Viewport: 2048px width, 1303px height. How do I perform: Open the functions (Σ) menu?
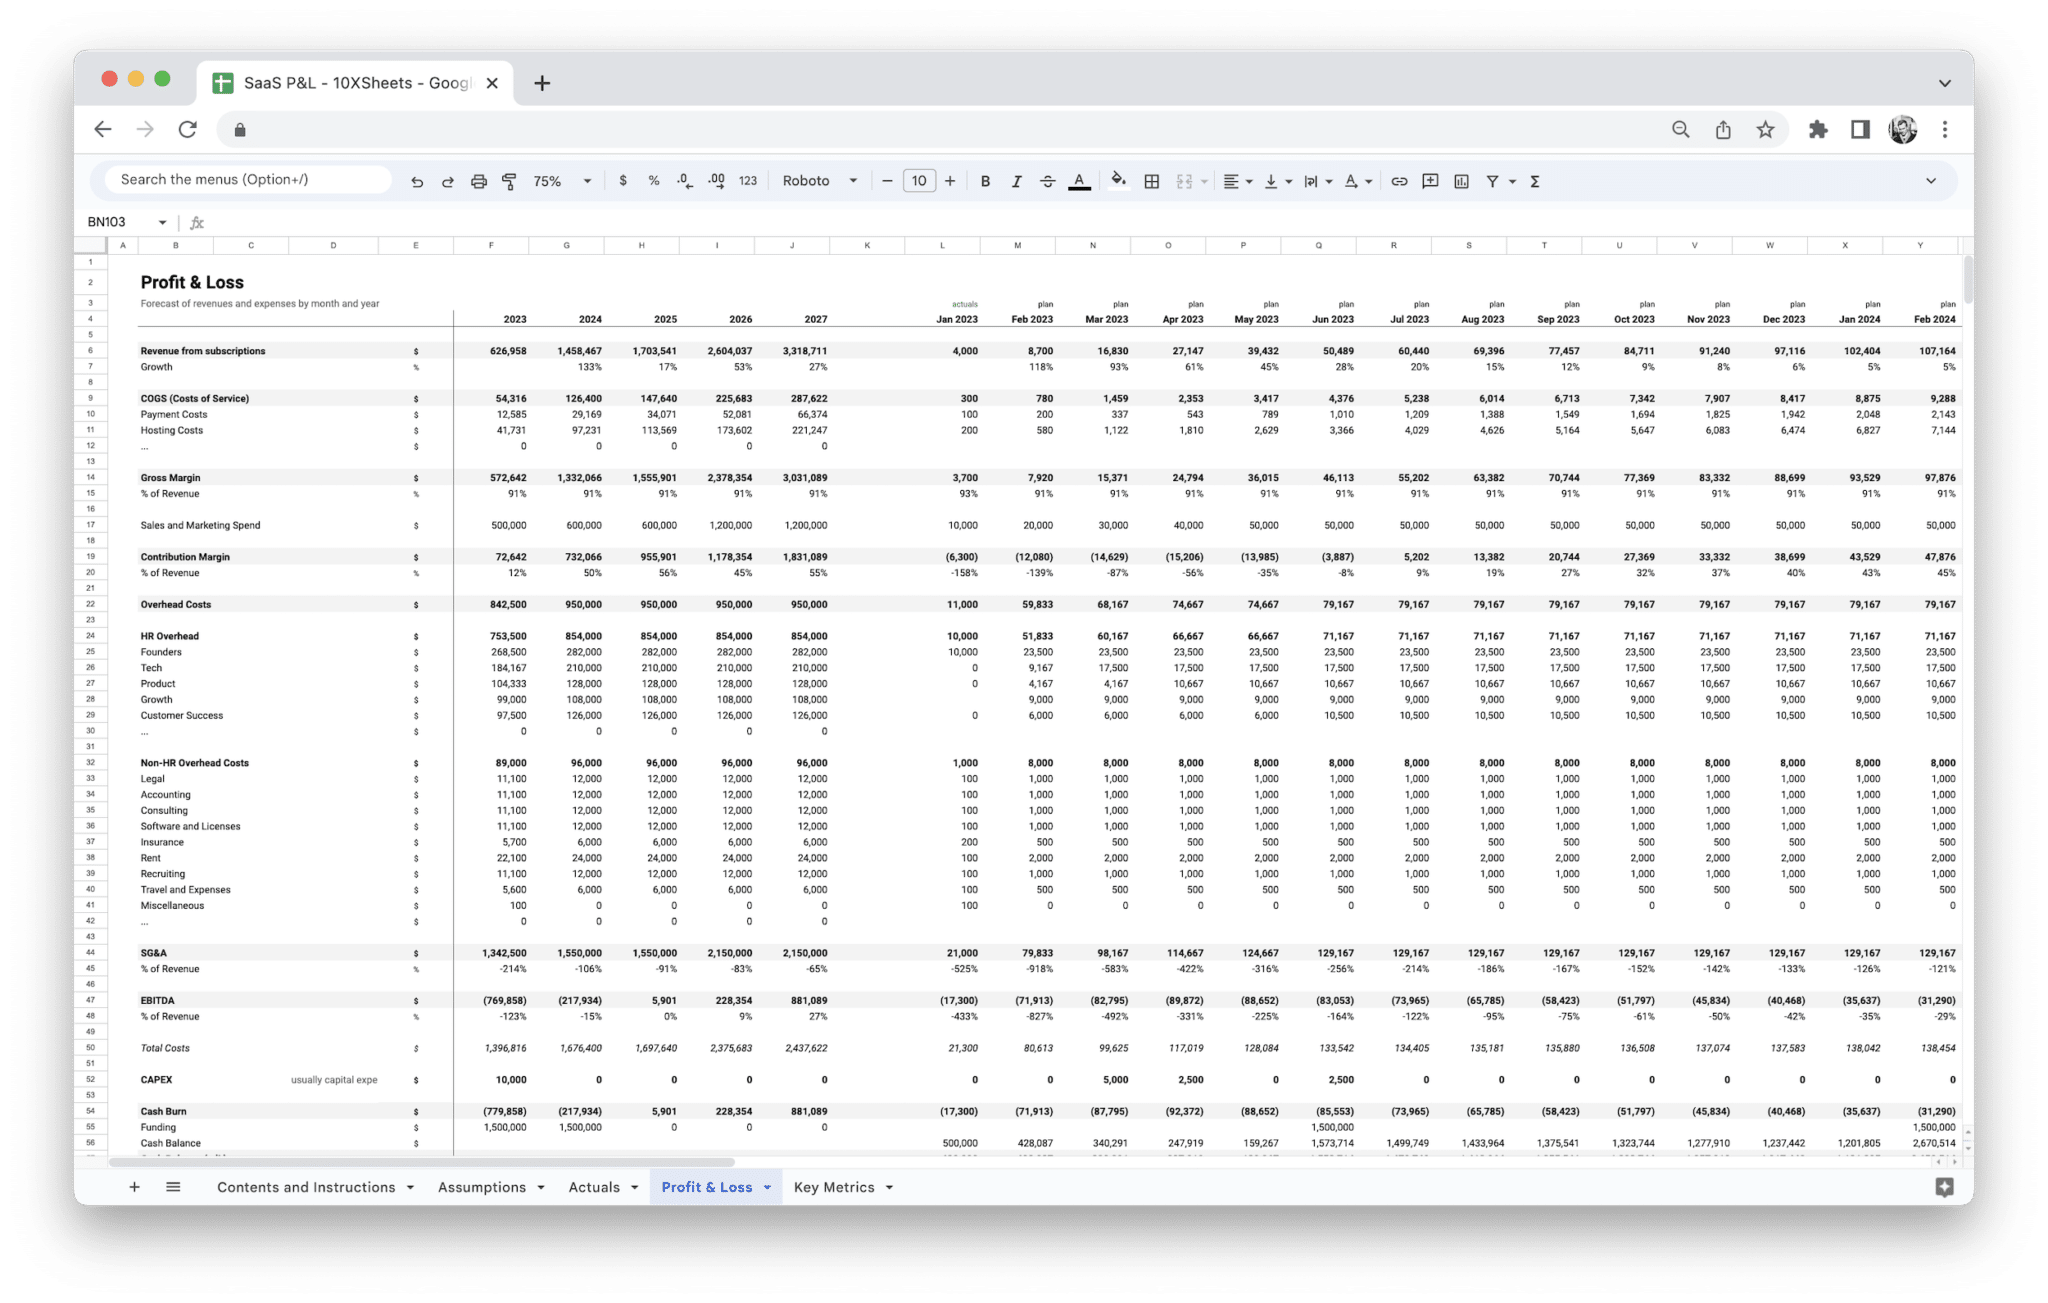(1533, 180)
